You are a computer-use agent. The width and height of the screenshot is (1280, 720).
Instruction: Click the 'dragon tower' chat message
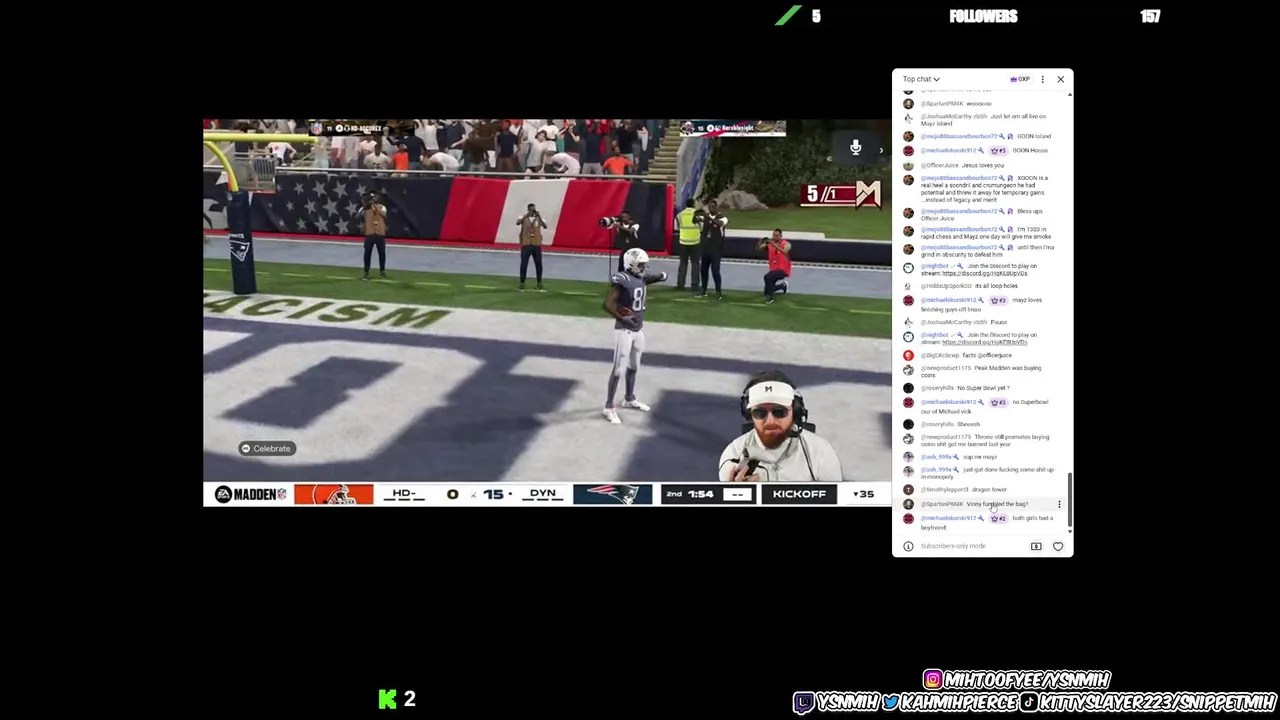tap(989, 490)
